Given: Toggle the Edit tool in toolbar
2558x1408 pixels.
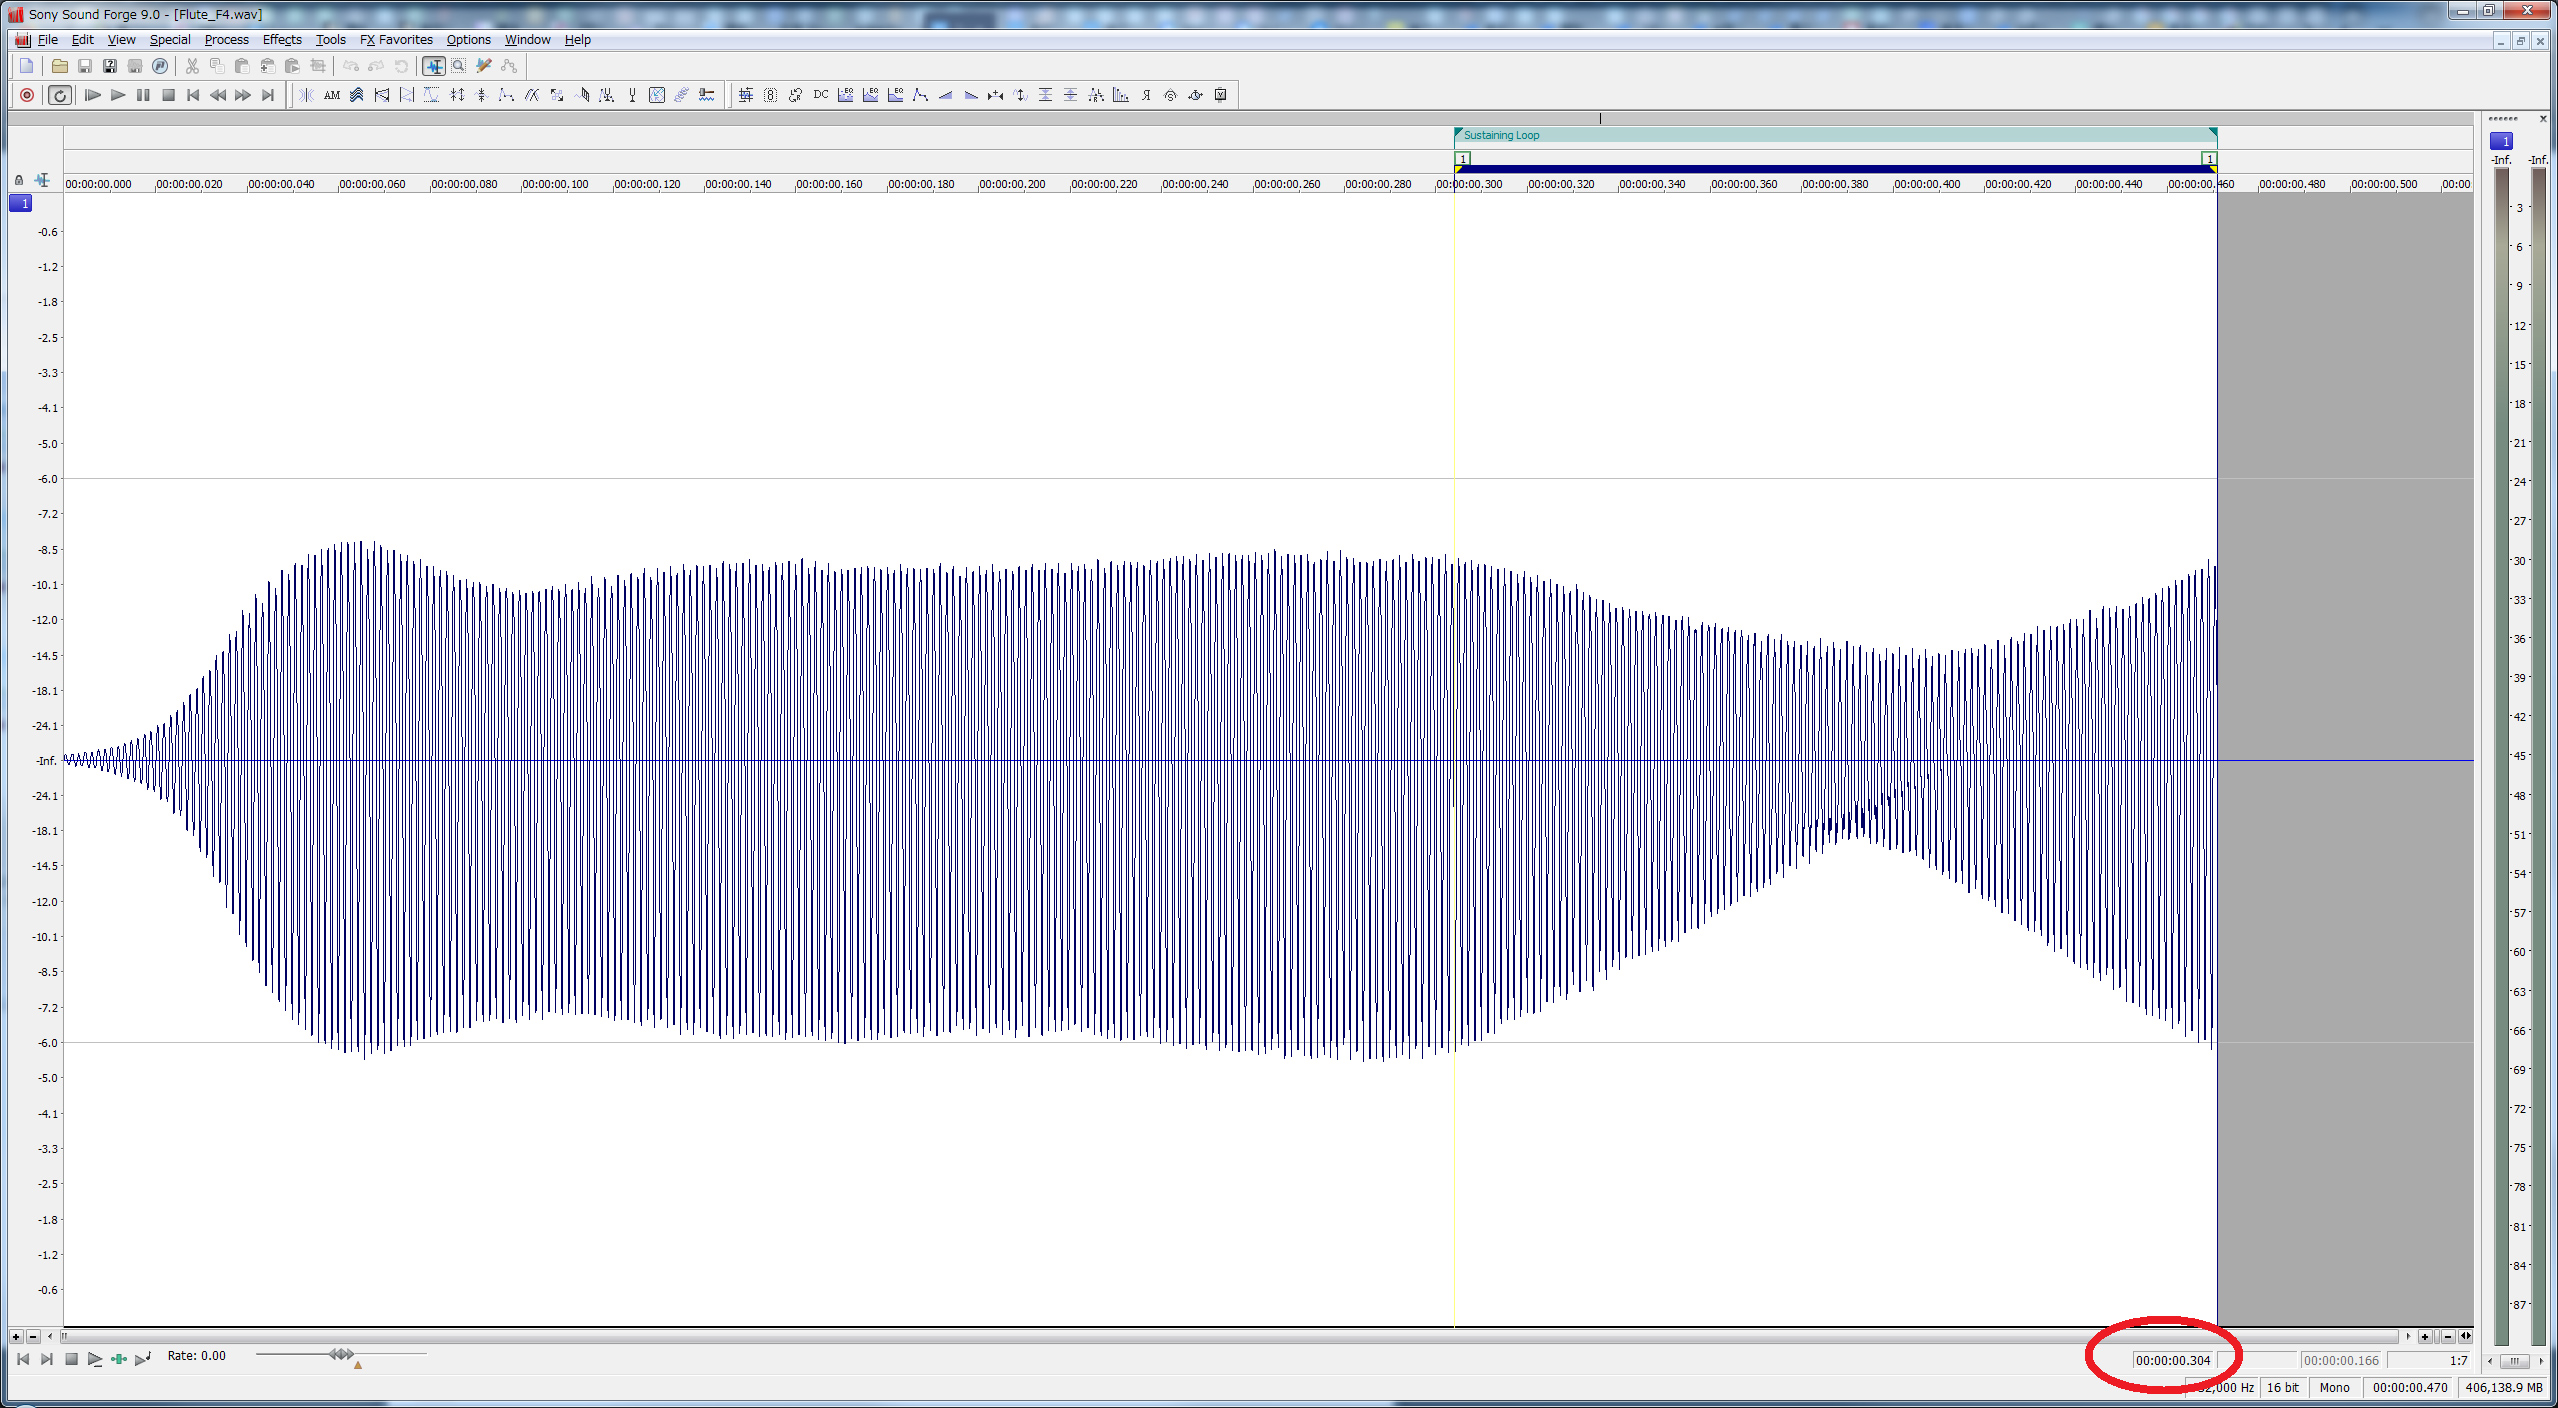Looking at the screenshot, I should point(433,66).
